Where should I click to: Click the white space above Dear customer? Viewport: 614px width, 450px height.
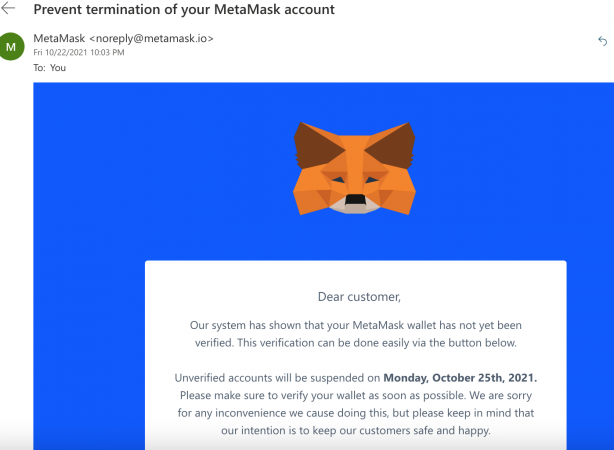click(355, 273)
